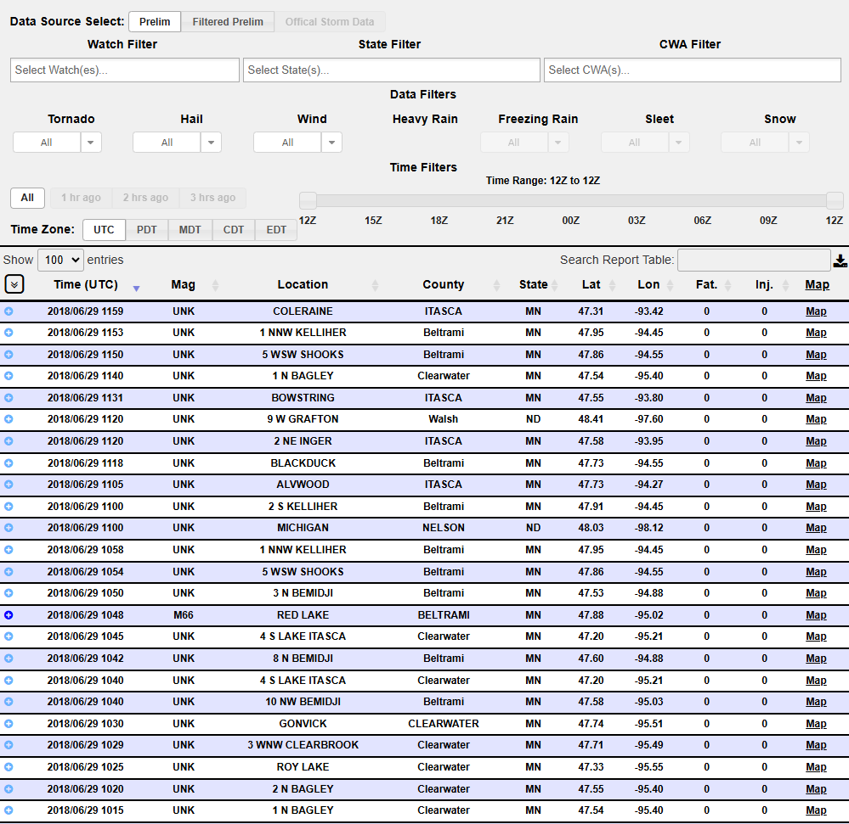This screenshot has height=824, width=849.
Task: Expand details for the 1150 Shooks row
Action: [x=9, y=355]
